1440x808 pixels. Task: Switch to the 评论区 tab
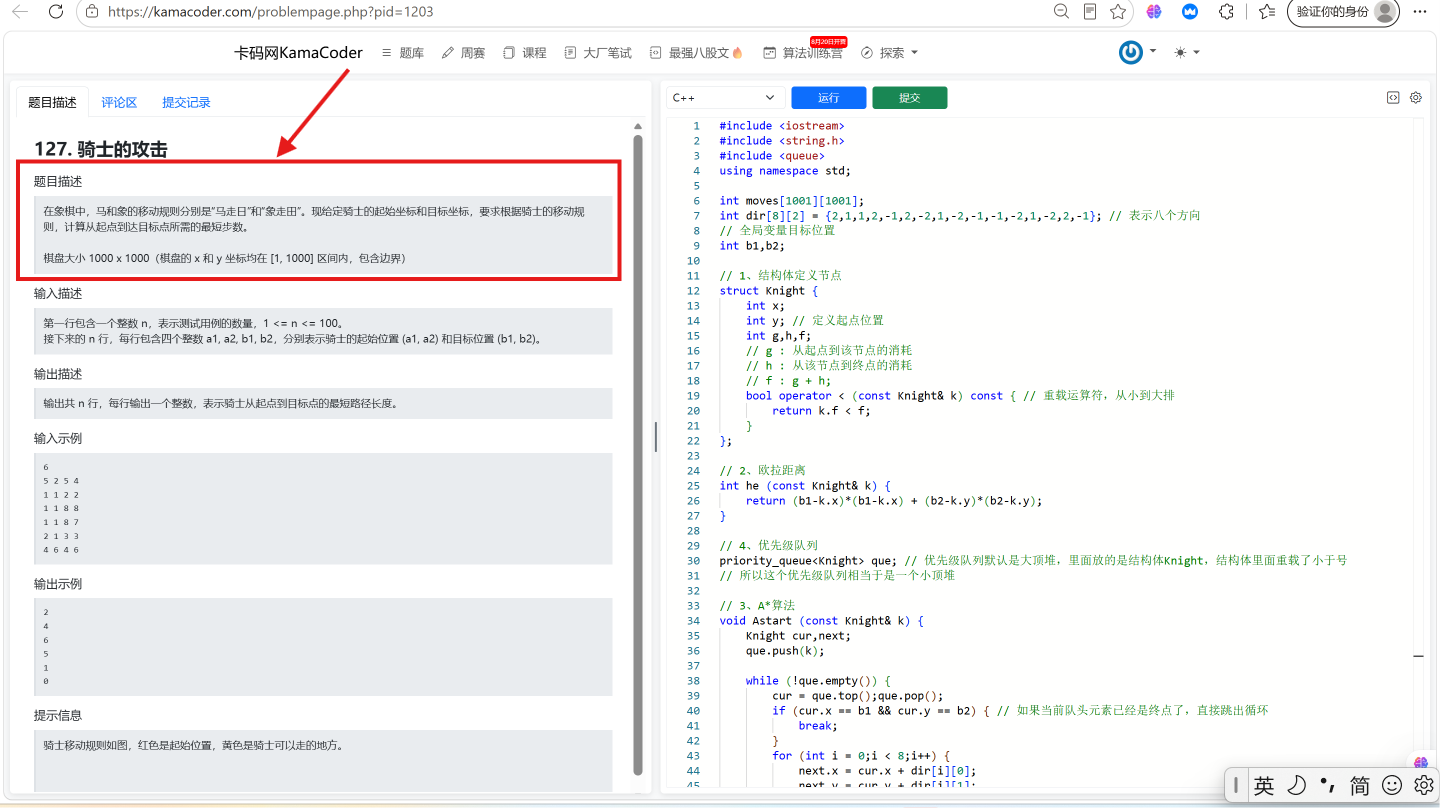click(119, 102)
